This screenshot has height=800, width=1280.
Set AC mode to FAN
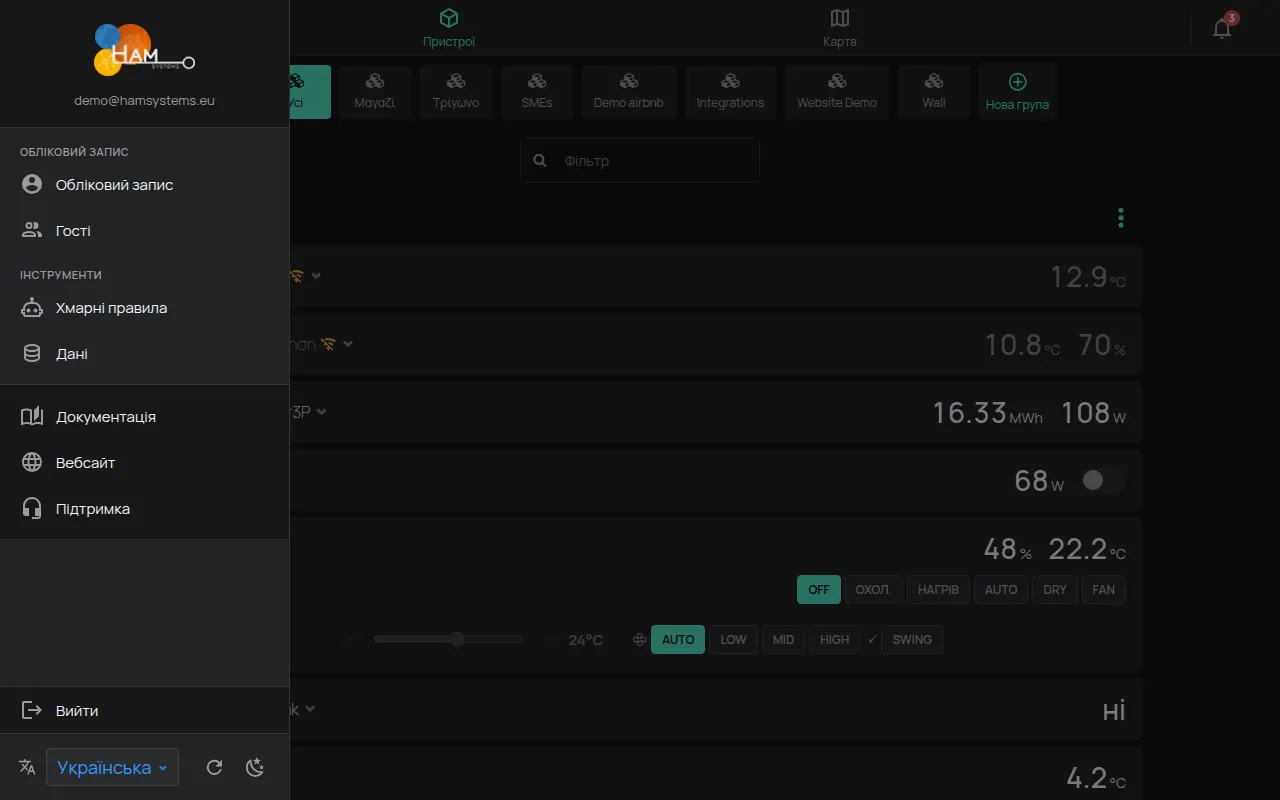click(x=1104, y=589)
